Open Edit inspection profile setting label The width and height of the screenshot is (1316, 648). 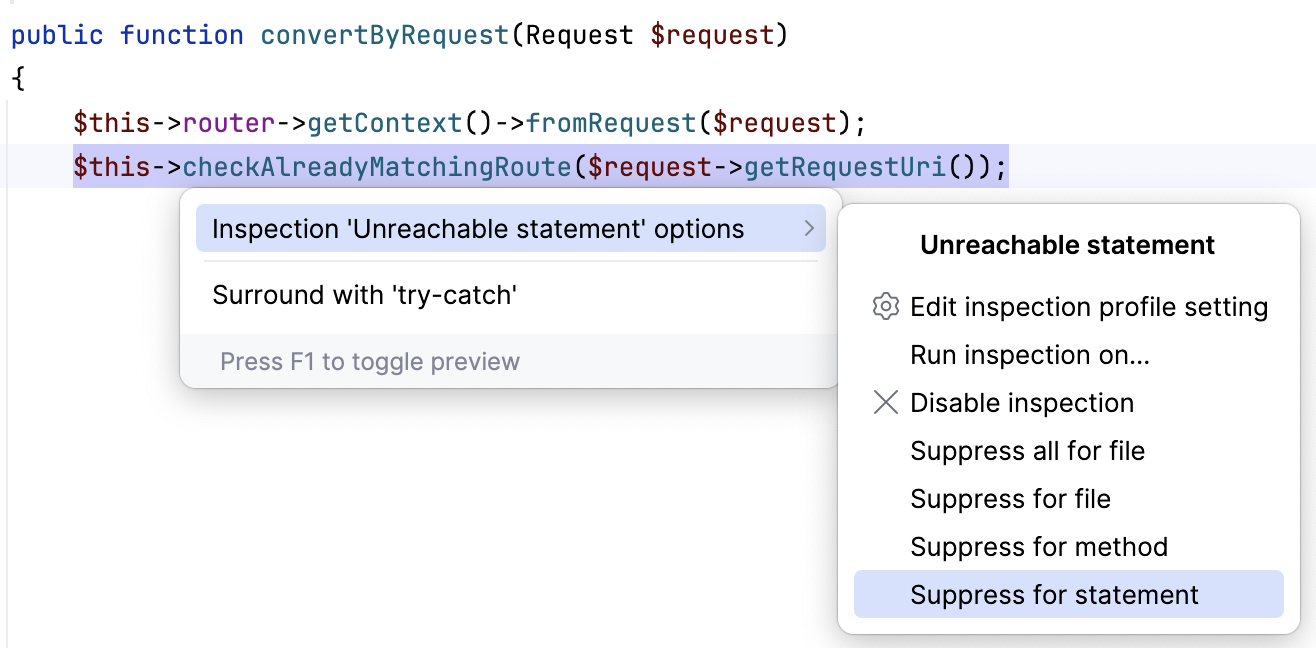point(1089,307)
